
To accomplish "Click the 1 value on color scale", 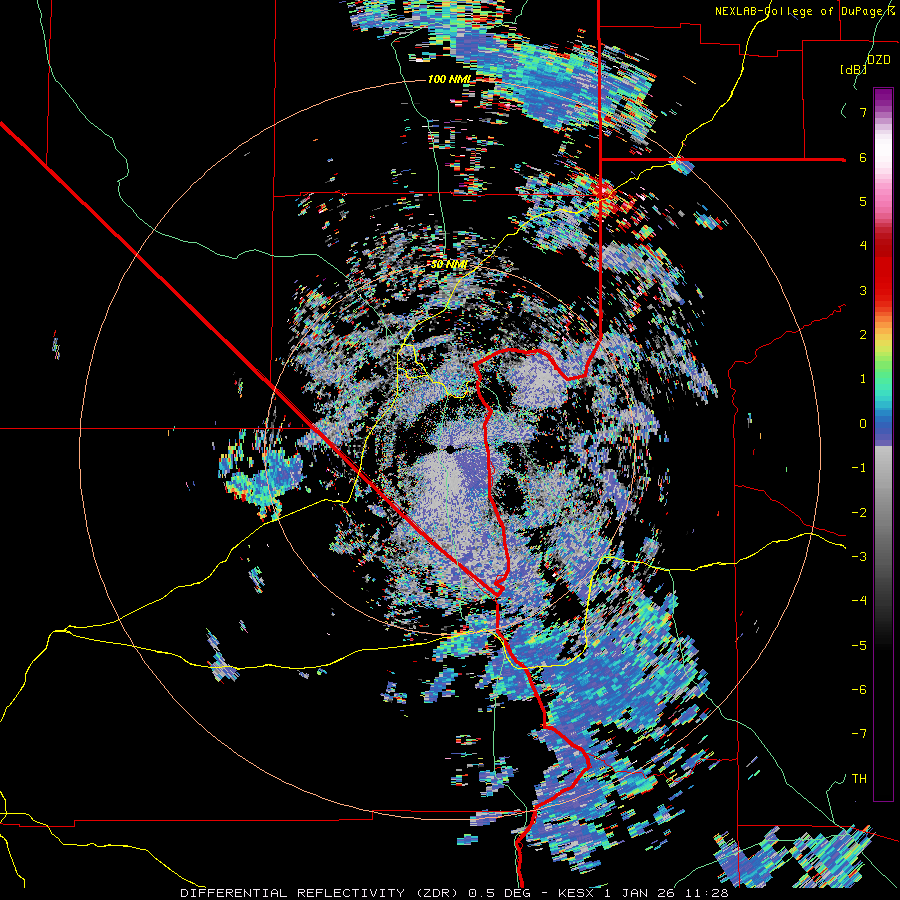I will pyautogui.click(x=863, y=379).
